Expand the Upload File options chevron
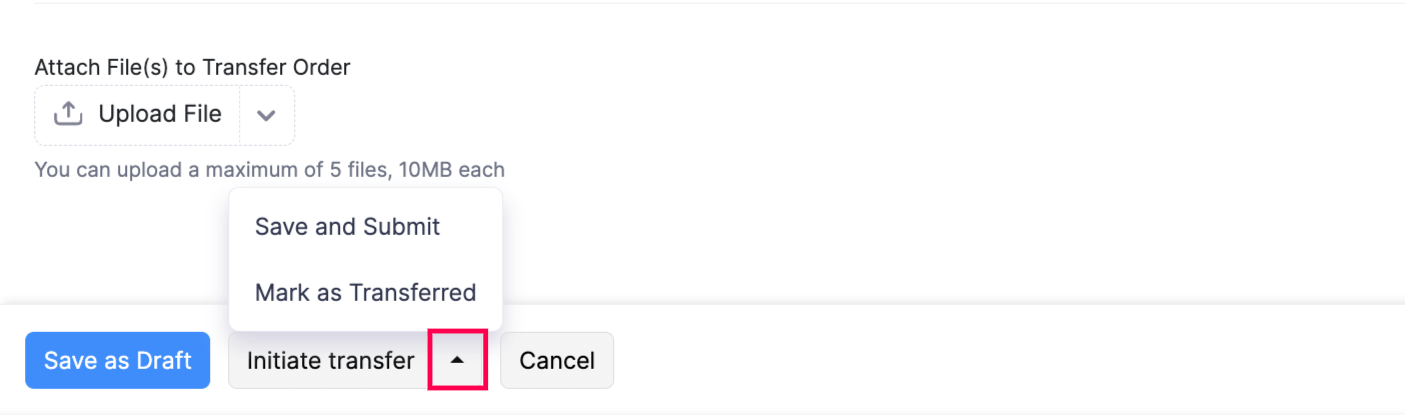 (x=266, y=115)
